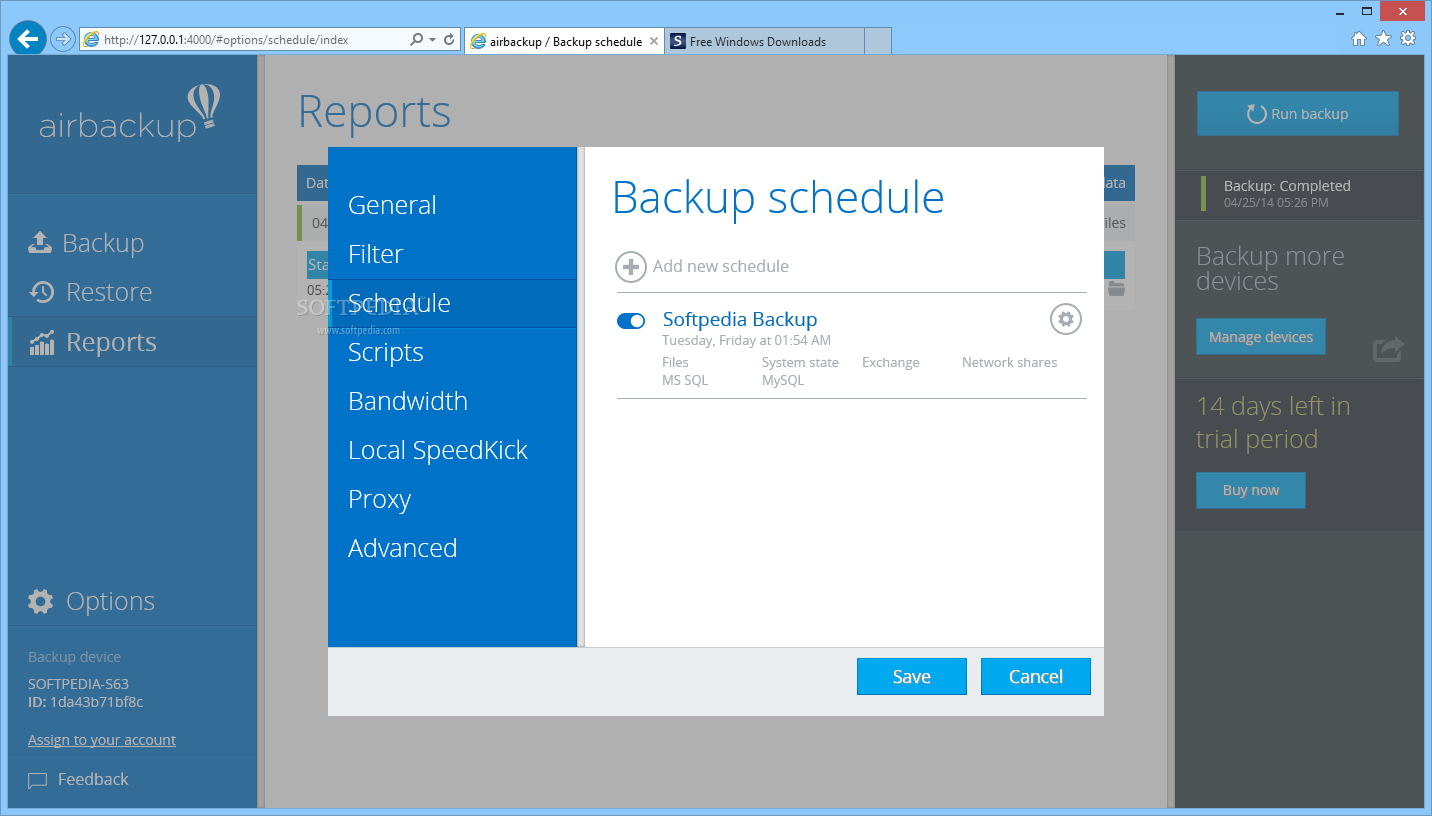Image resolution: width=1432 pixels, height=816 pixels.
Task: Open the Feedback link
Action: point(93,780)
